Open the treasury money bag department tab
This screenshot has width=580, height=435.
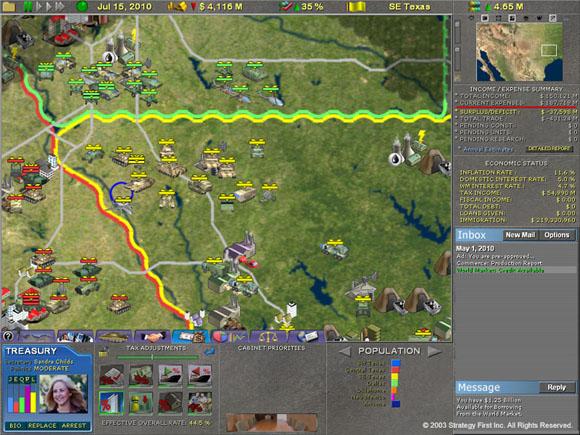pyautogui.click(x=191, y=336)
